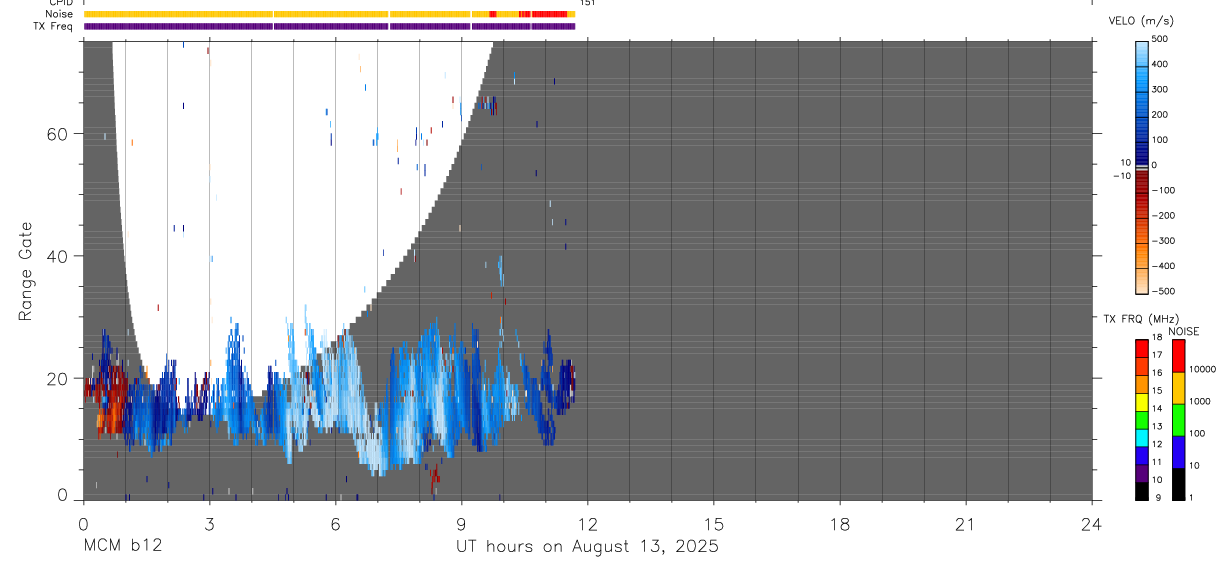The width and height of the screenshot is (1228, 567).
Task: Click the x-axis hour label 12
Action: pyautogui.click(x=587, y=524)
